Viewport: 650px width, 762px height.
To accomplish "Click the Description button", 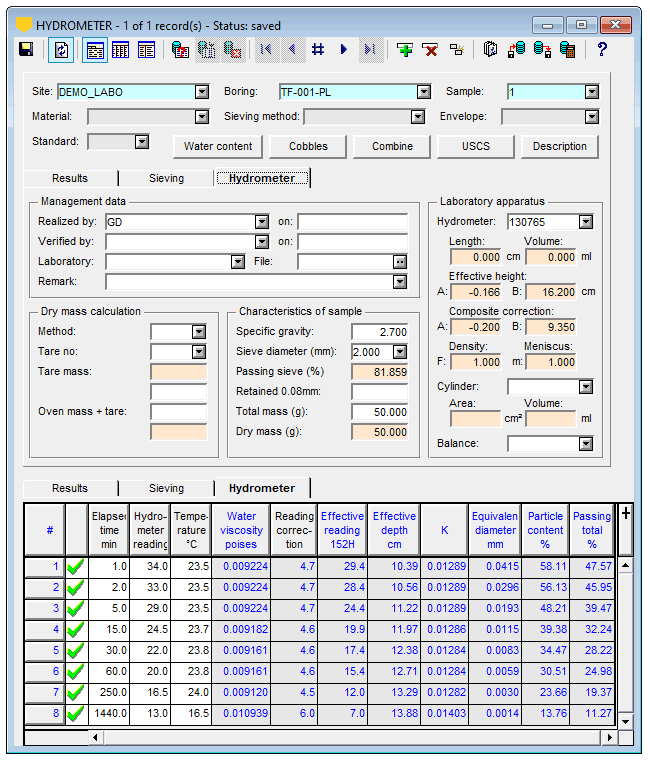I will point(560,146).
